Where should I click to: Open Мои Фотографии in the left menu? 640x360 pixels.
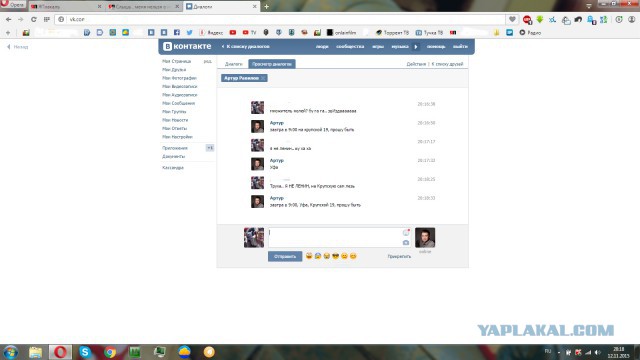click(179, 78)
